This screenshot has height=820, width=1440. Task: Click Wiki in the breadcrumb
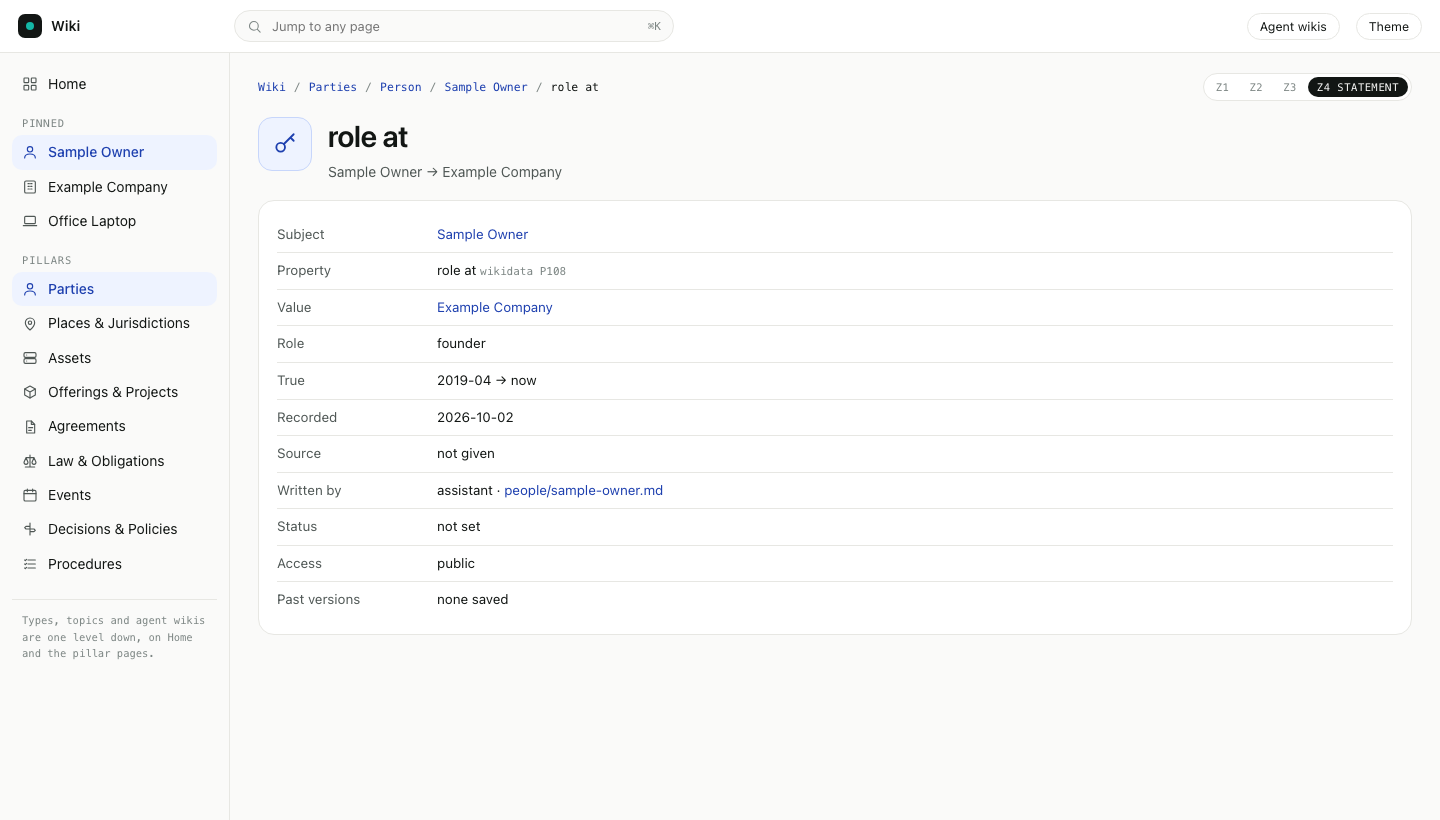tap(272, 87)
